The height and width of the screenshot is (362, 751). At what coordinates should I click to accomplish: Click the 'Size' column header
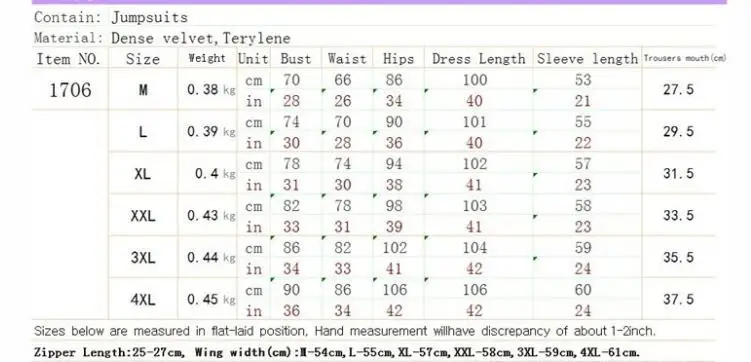click(143, 59)
